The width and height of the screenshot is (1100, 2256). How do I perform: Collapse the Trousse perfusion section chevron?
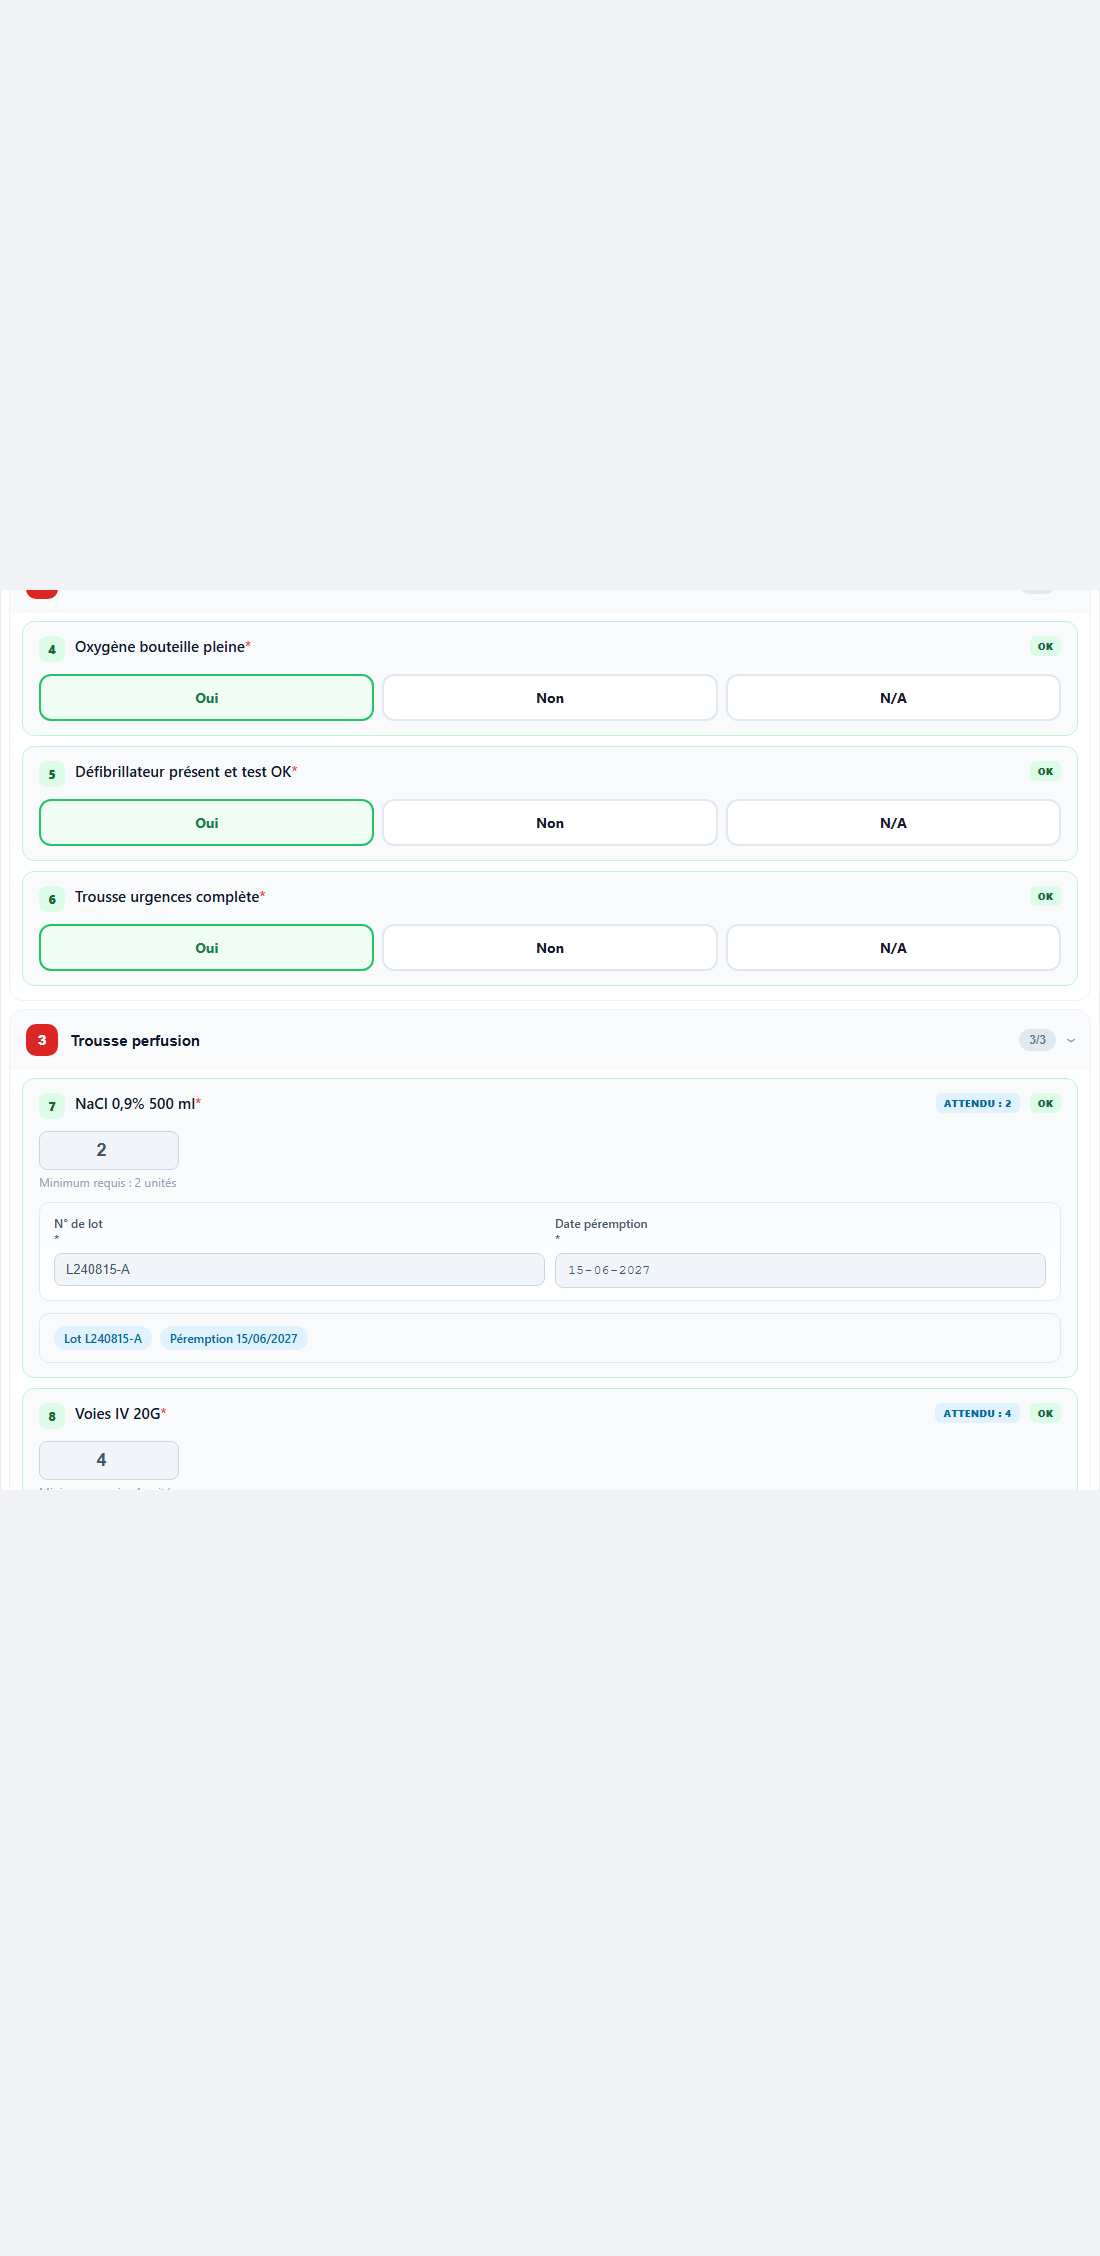pyautogui.click(x=1071, y=1040)
